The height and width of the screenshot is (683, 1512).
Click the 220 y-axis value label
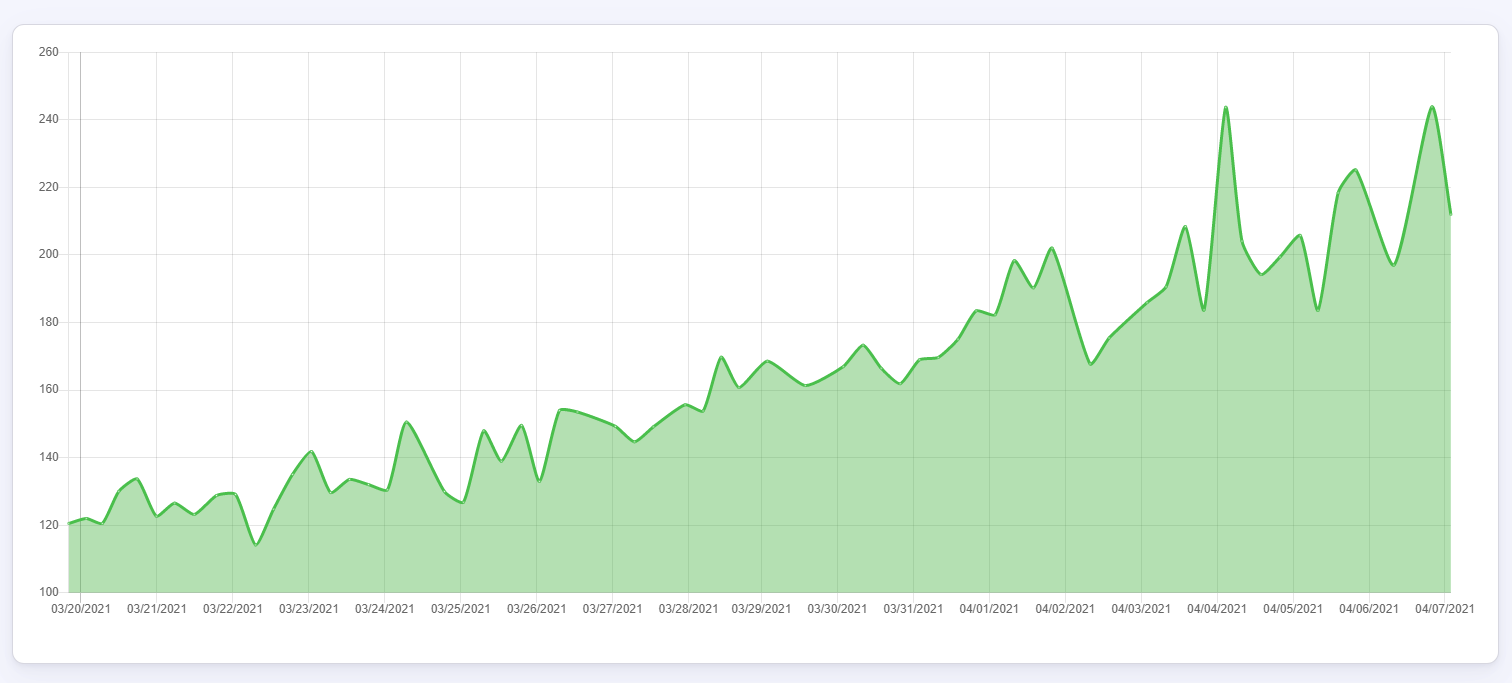(49, 187)
